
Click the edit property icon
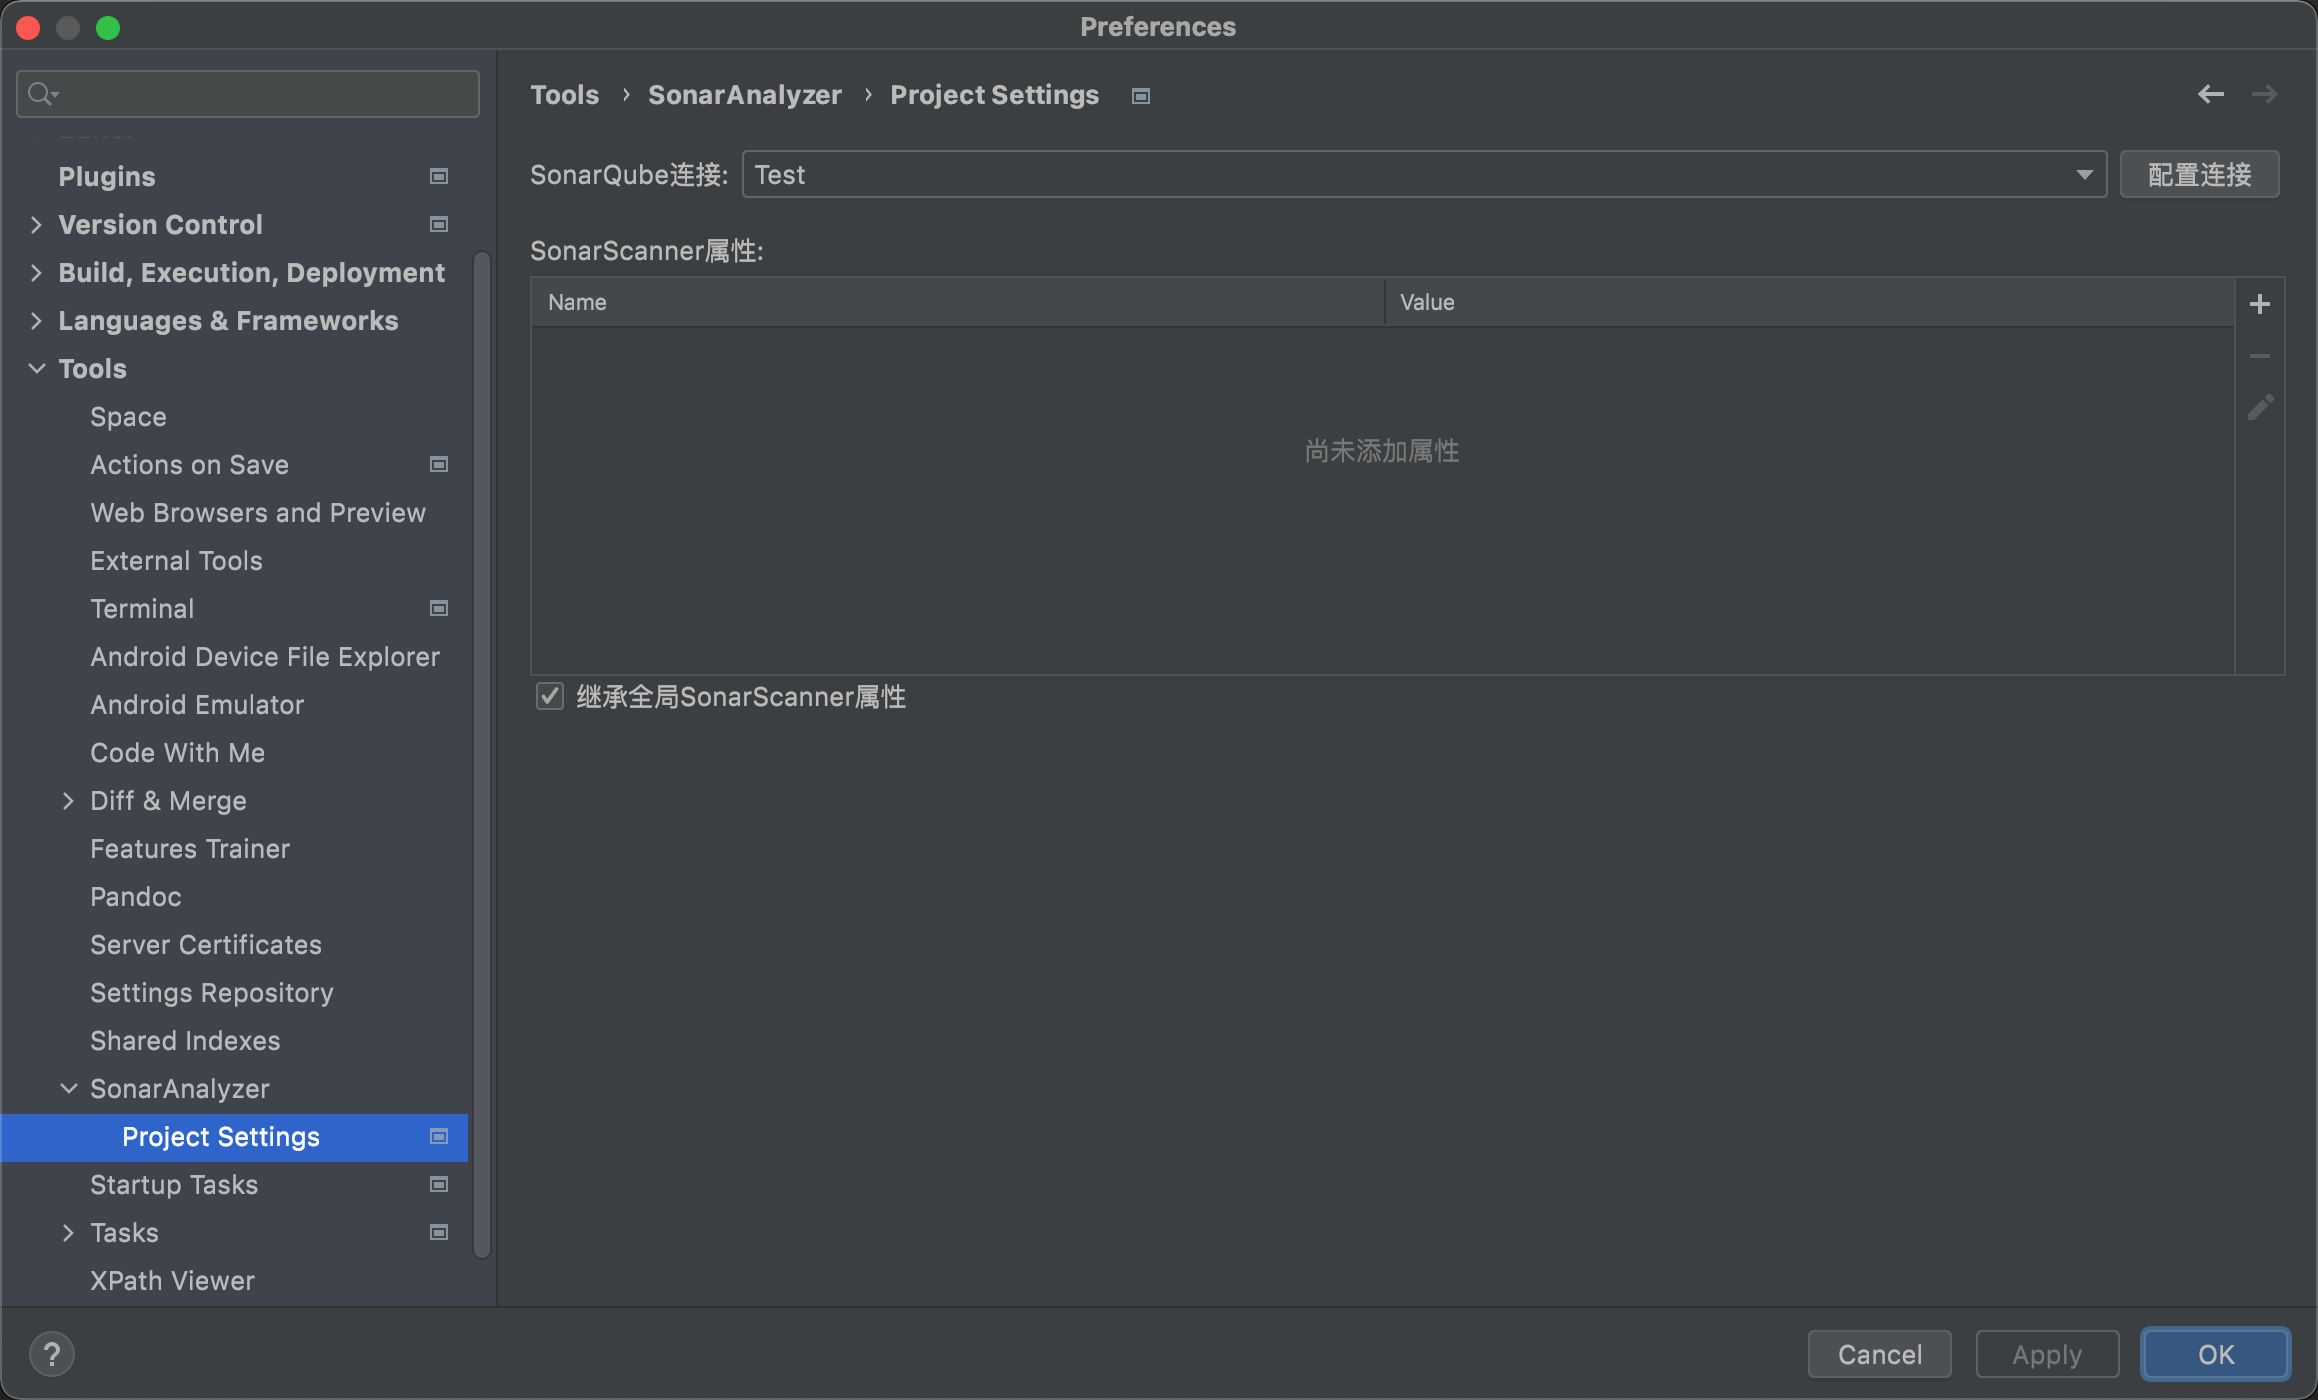coord(2262,407)
